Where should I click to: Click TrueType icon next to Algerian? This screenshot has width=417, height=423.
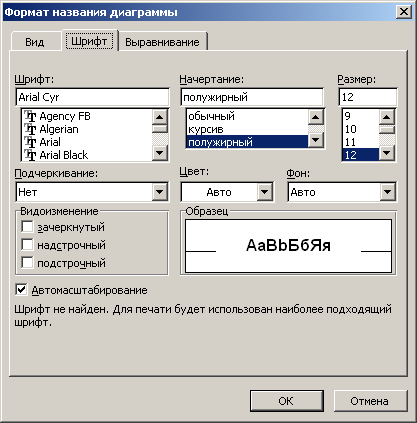[30, 129]
